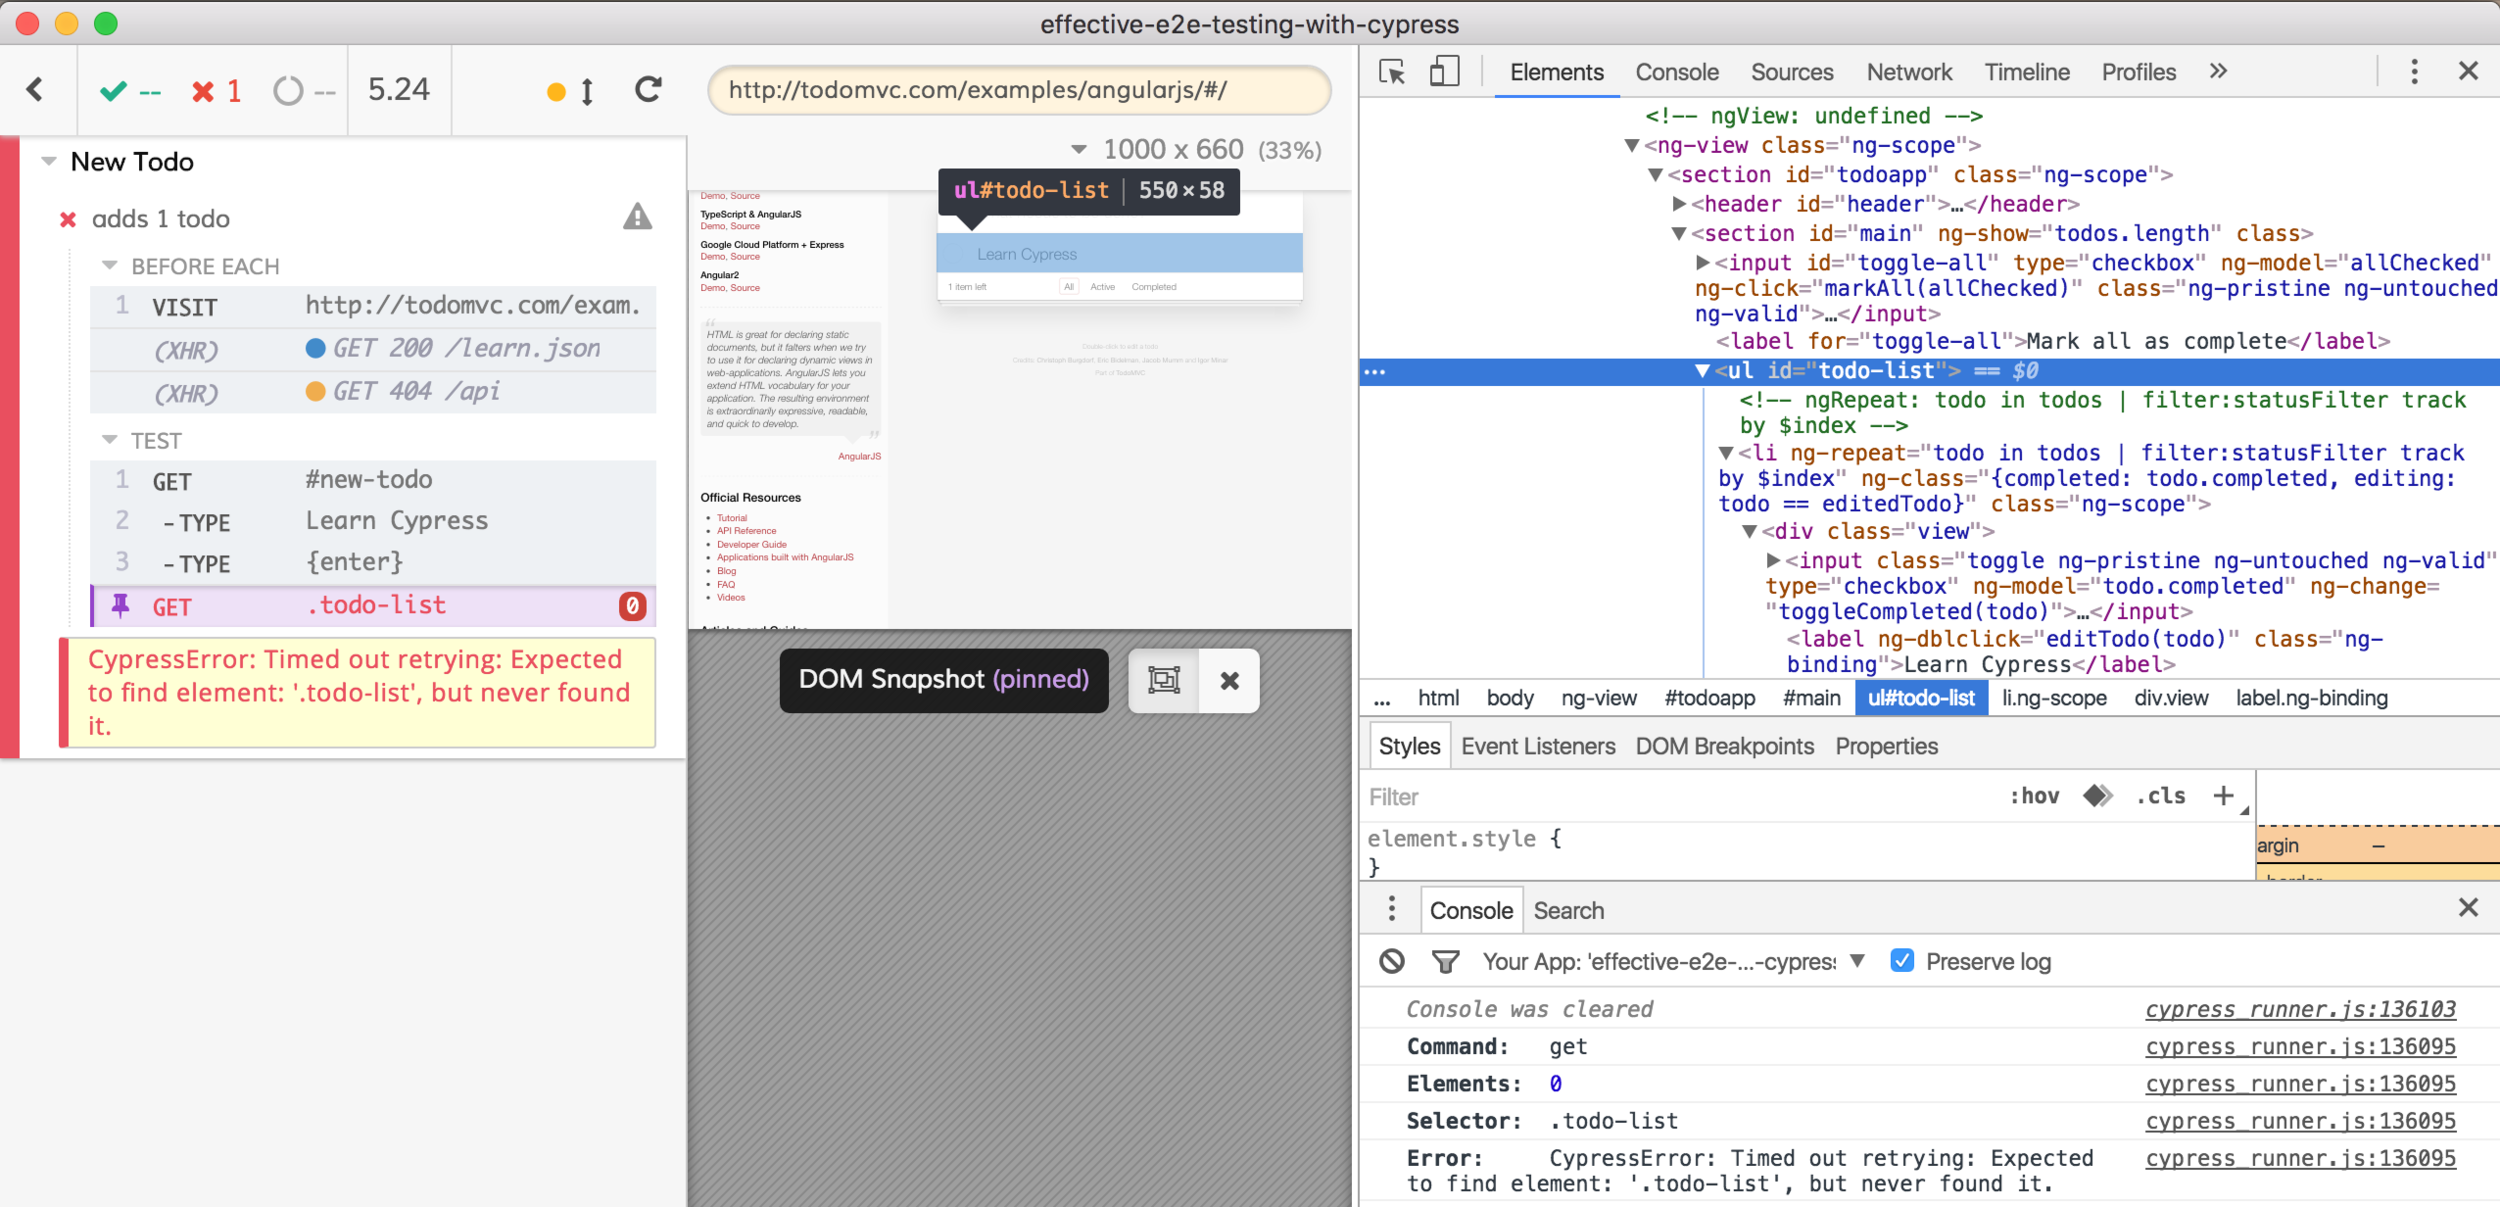Switch to the Network tab
2500x1207 pixels.
click(1908, 72)
